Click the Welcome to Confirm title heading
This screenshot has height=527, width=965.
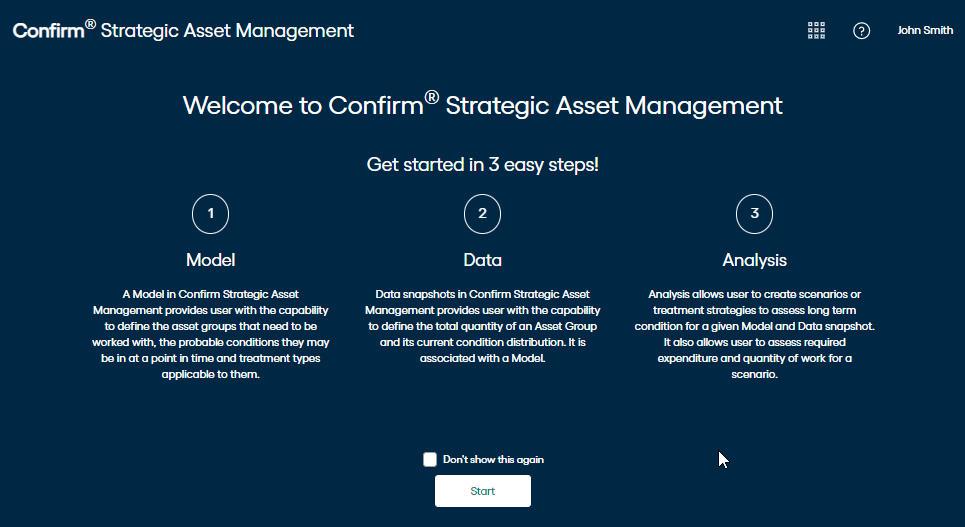(482, 105)
